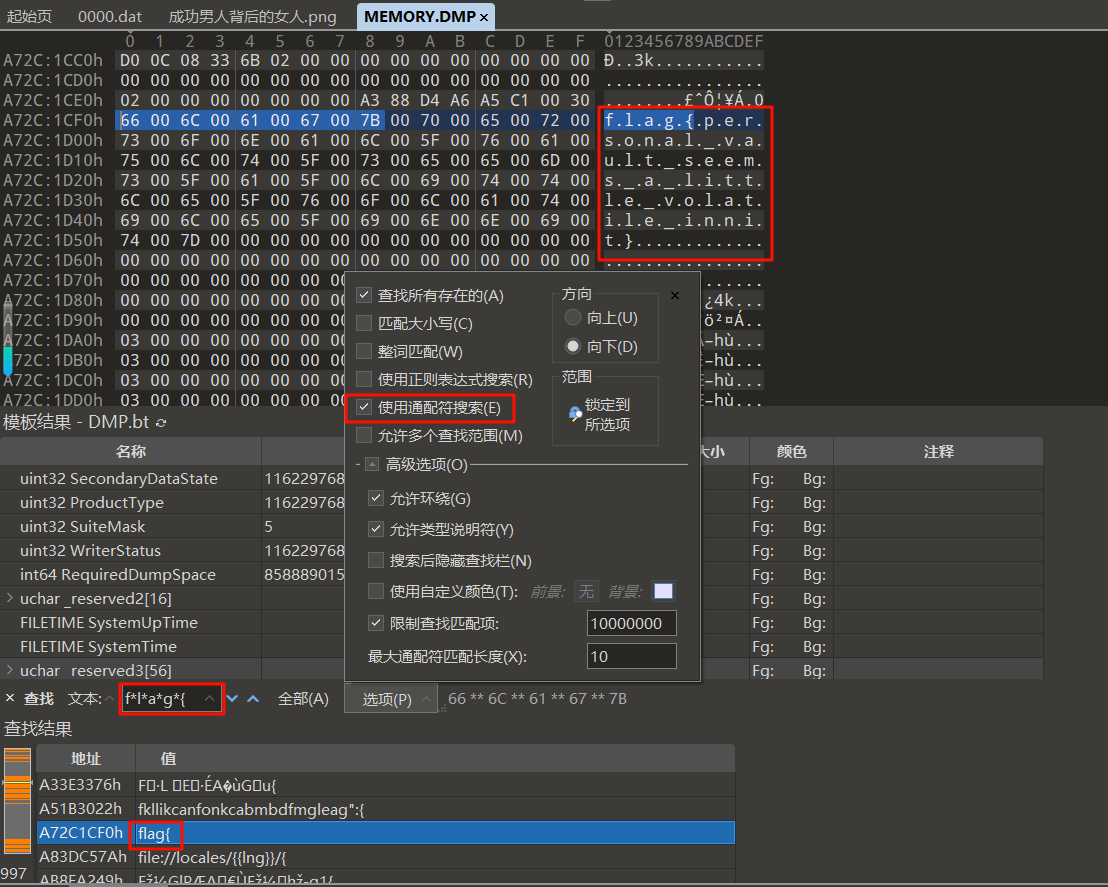Enable regular expression search checkbox
The height and width of the screenshot is (887, 1108).
(x=365, y=380)
